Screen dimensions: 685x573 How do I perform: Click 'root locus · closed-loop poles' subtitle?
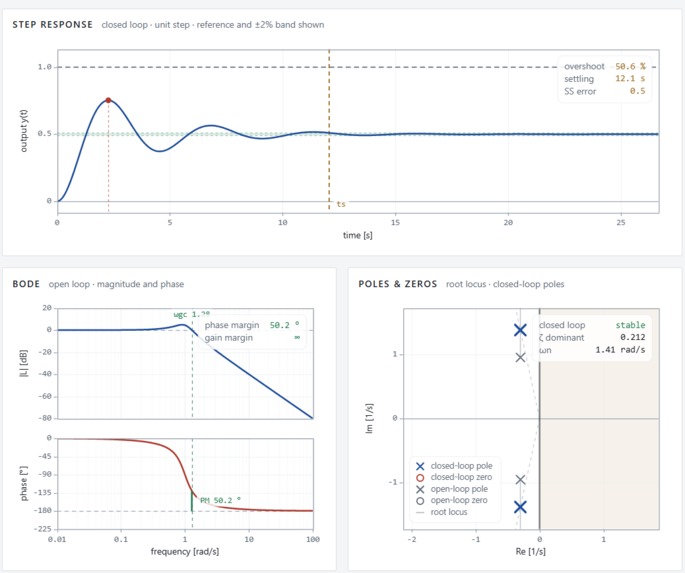point(505,284)
